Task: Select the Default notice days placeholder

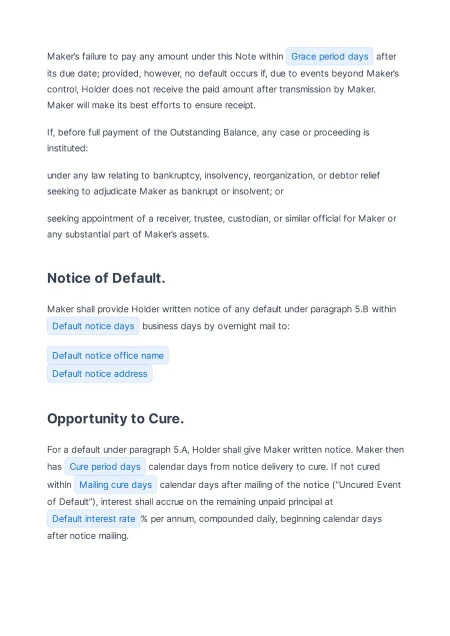Action: (x=93, y=326)
